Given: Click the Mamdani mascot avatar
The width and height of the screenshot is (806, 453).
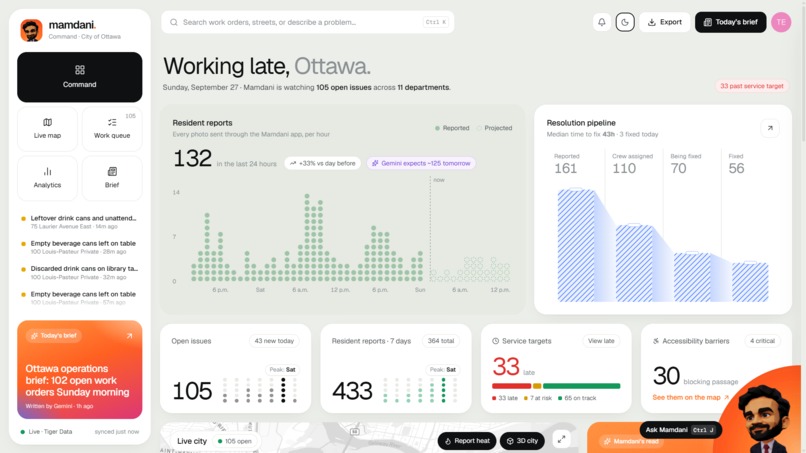Looking at the screenshot, I should coord(763,419).
